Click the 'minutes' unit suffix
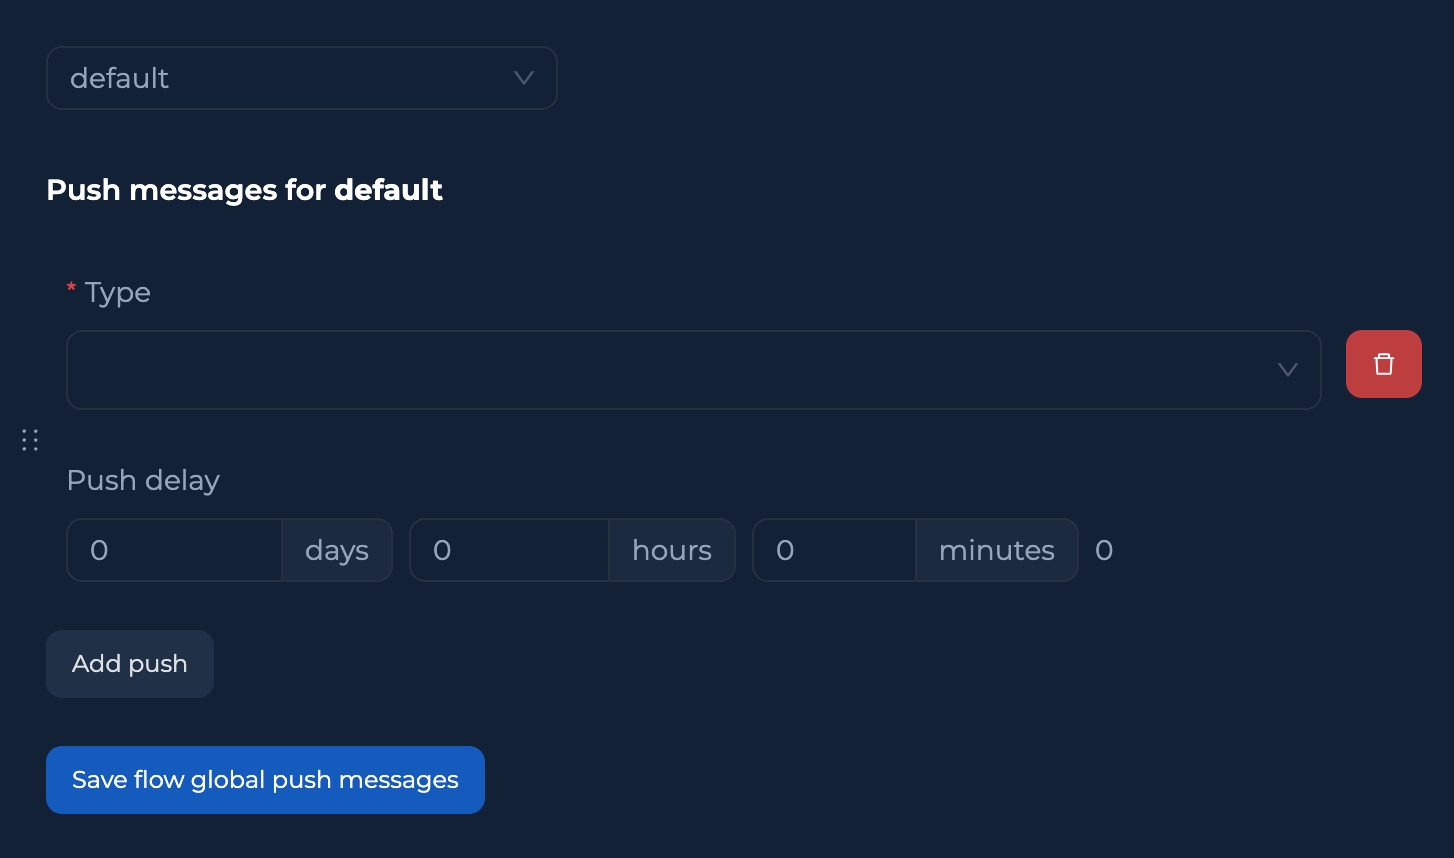 click(x=996, y=550)
